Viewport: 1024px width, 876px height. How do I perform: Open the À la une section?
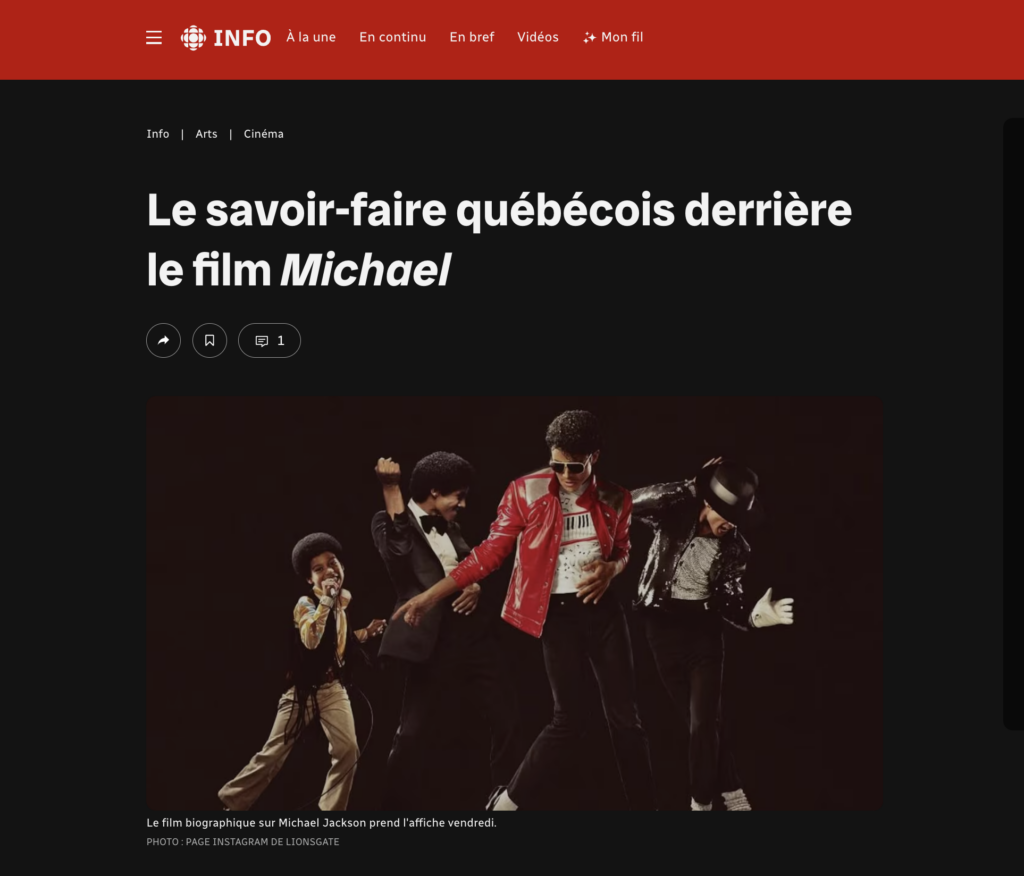(311, 37)
